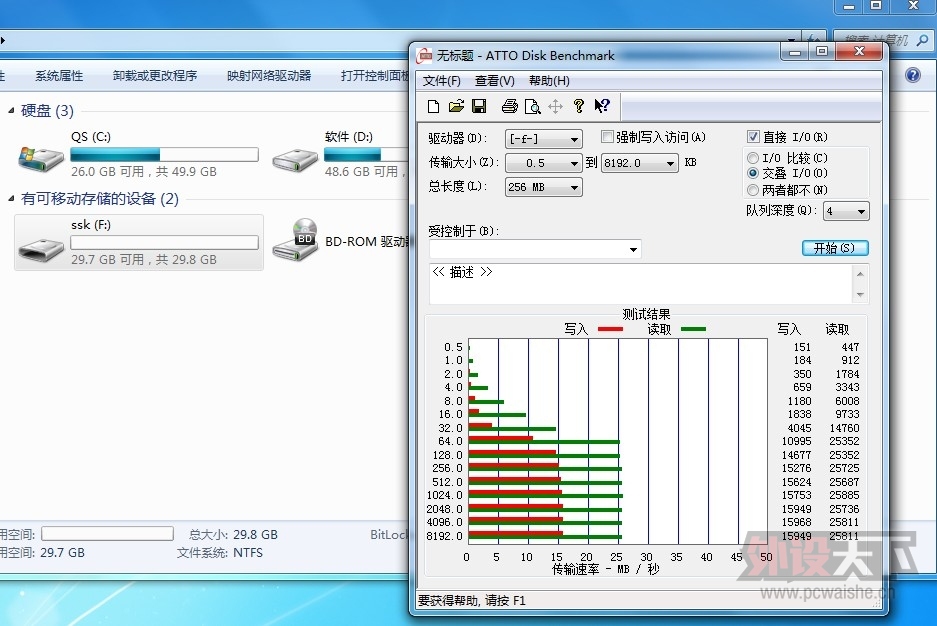Maximize the ATTO Disk Benchmark window
The width and height of the screenshot is (937, 626).
click(x=822, y=52)
